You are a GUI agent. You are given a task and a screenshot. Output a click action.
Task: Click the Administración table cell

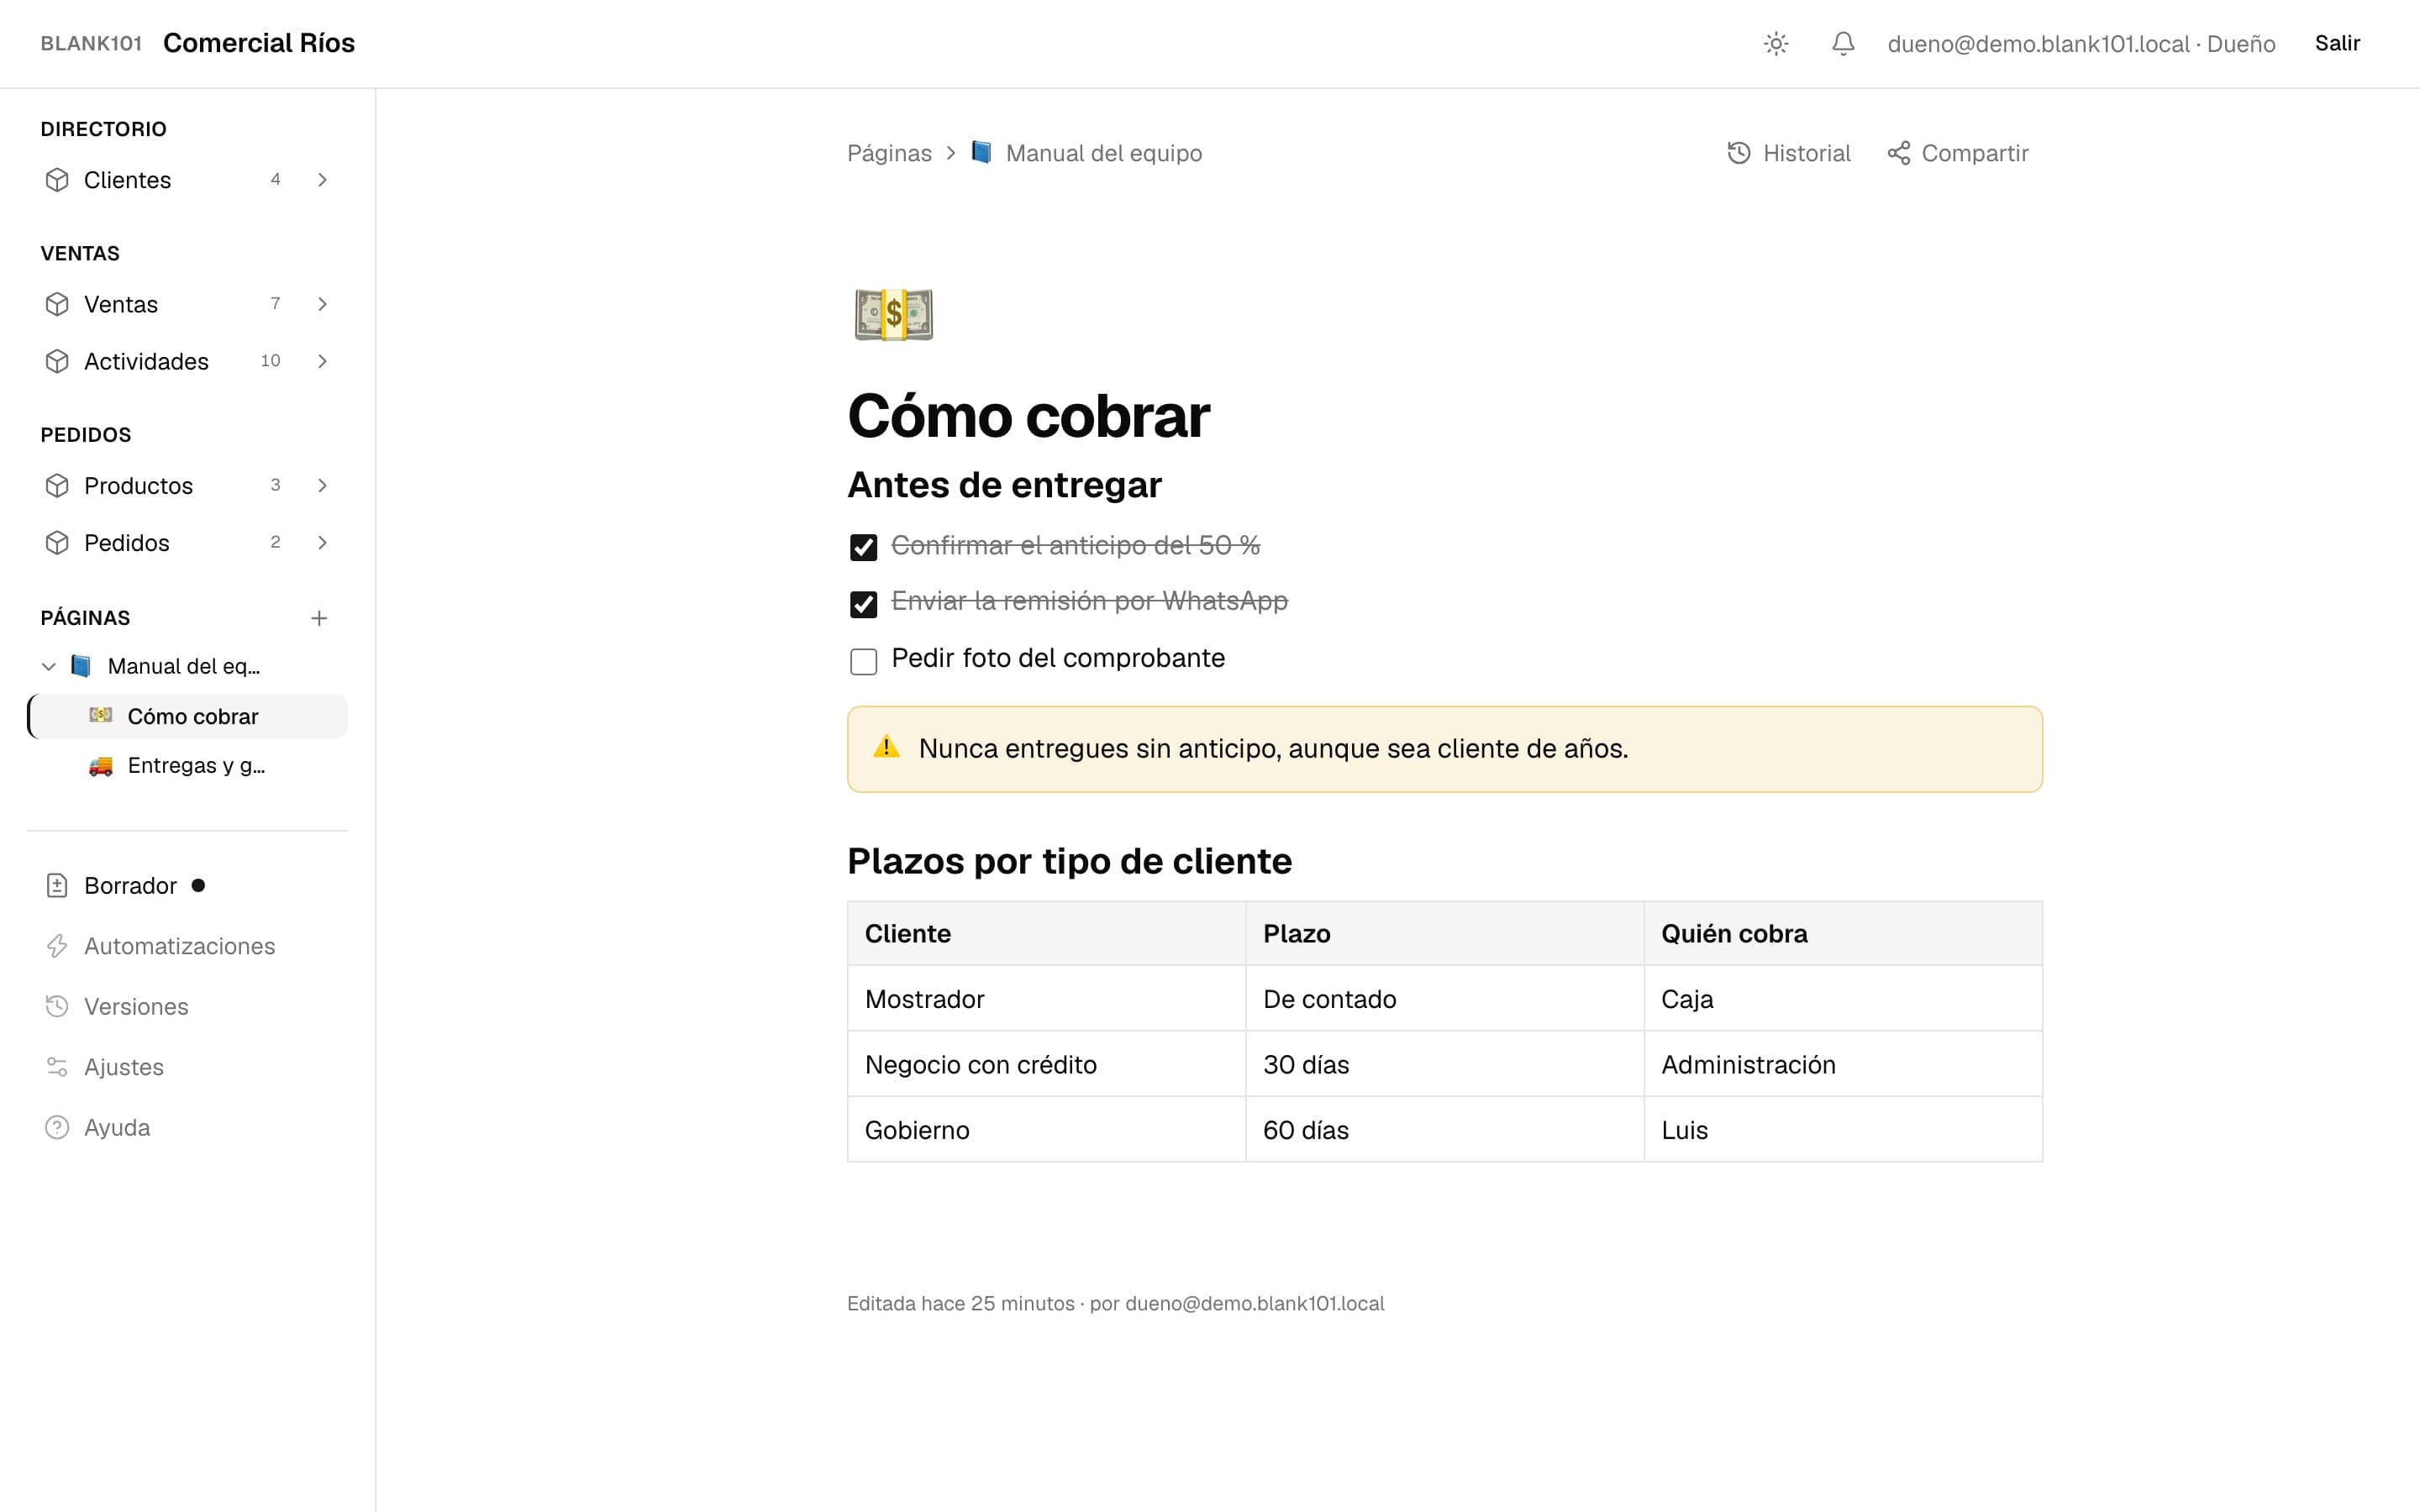click(x=1842, y=1064)
